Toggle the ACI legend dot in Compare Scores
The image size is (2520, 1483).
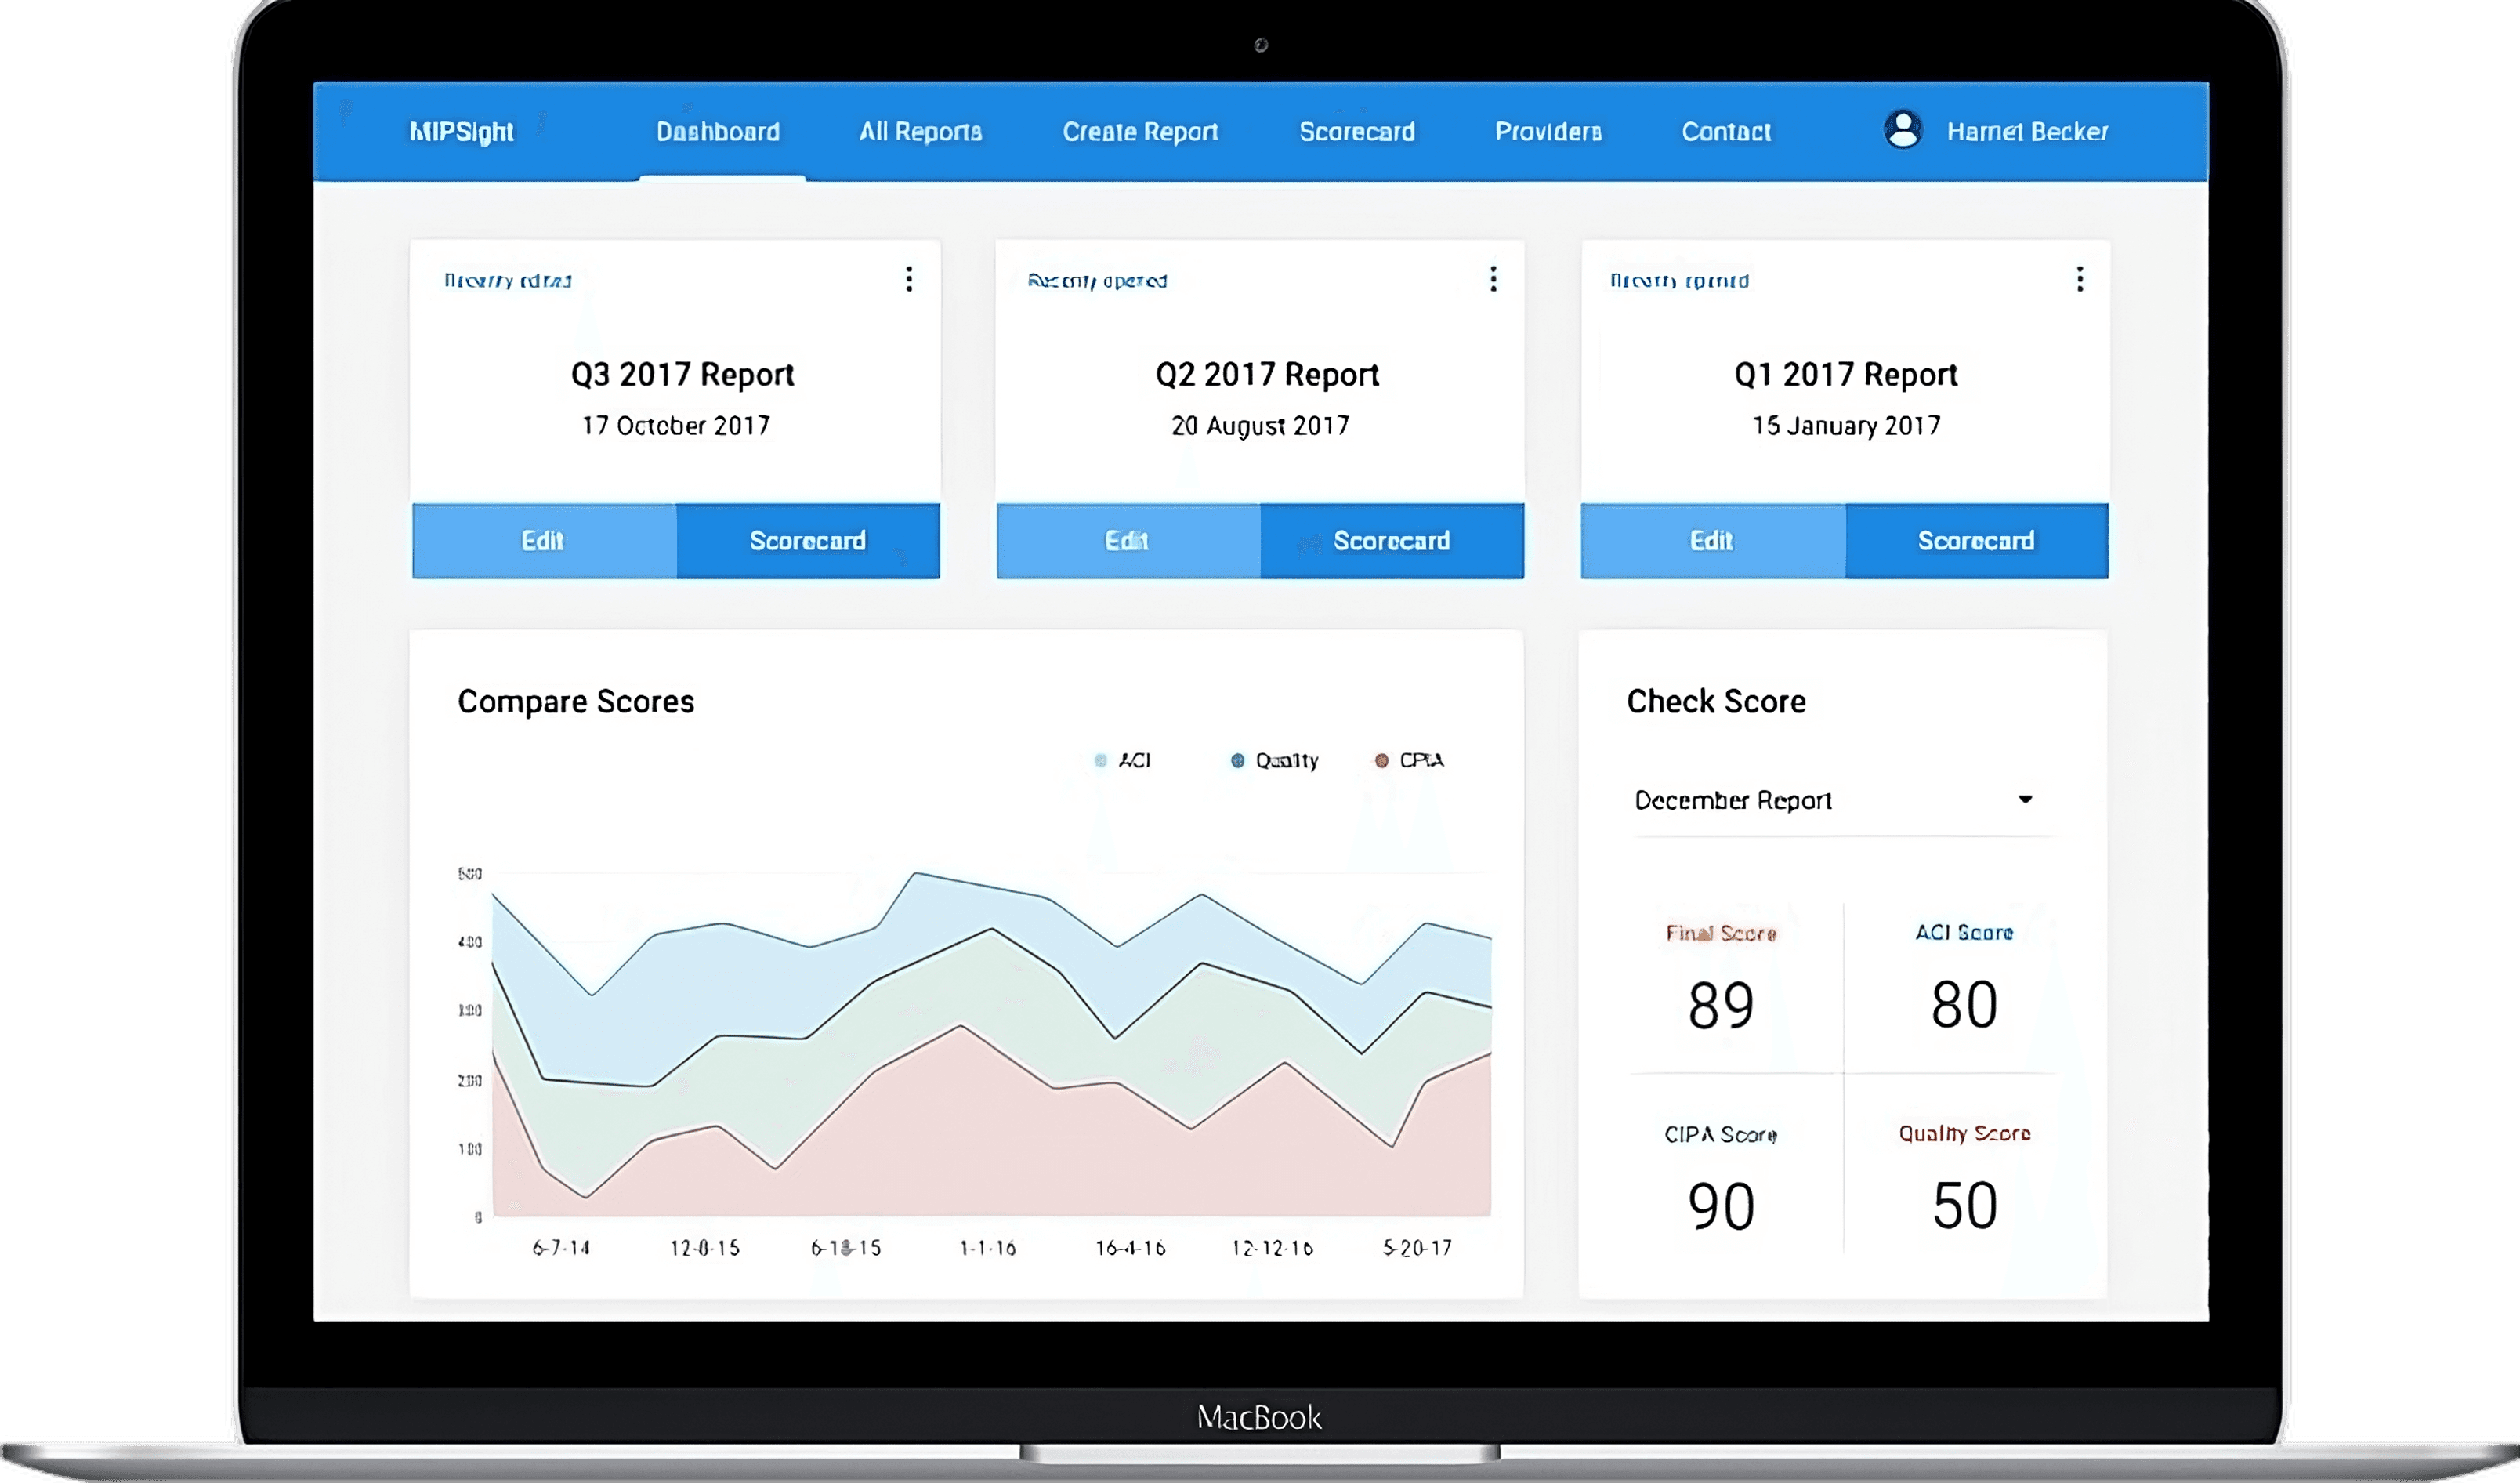pyautogui.click(x=1101, y=761)
